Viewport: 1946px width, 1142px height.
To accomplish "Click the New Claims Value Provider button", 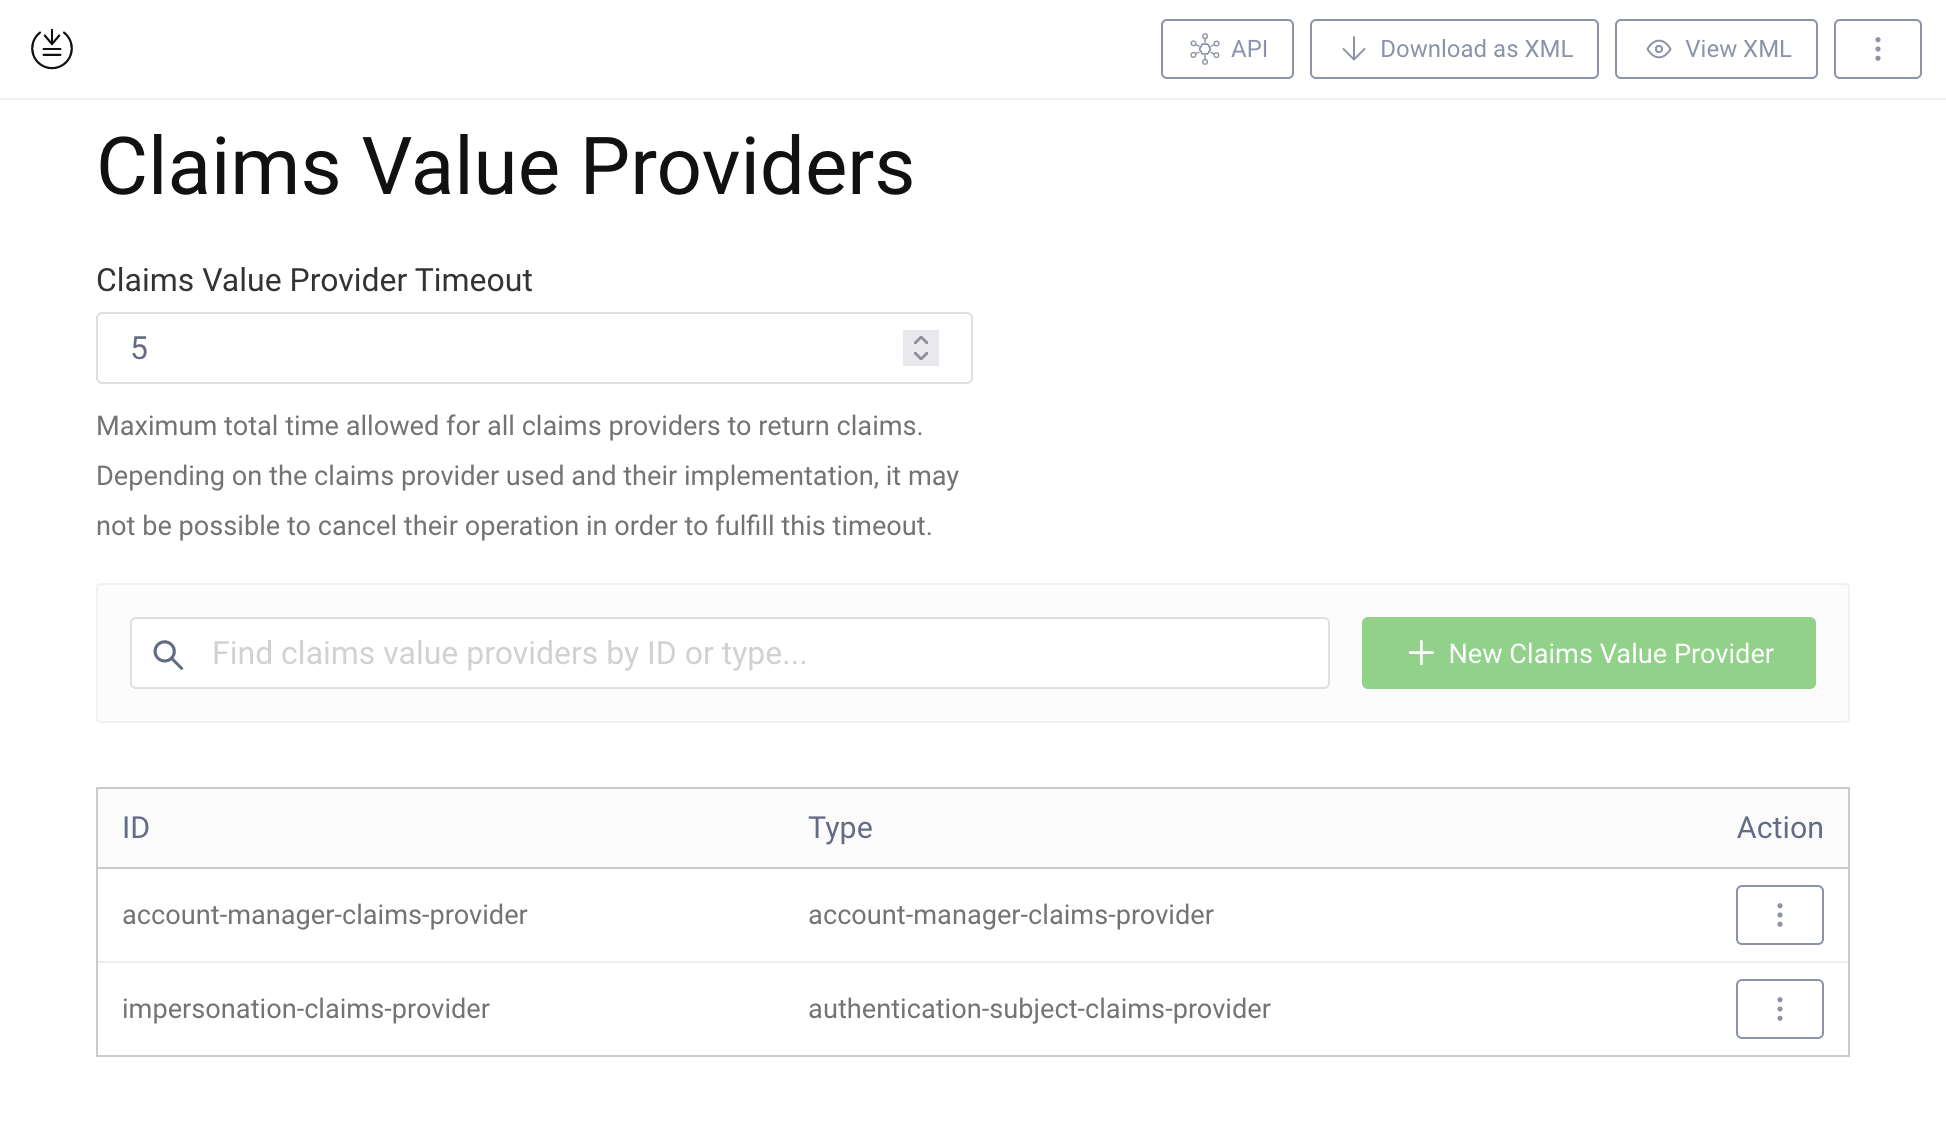I will coord(1588,653).
